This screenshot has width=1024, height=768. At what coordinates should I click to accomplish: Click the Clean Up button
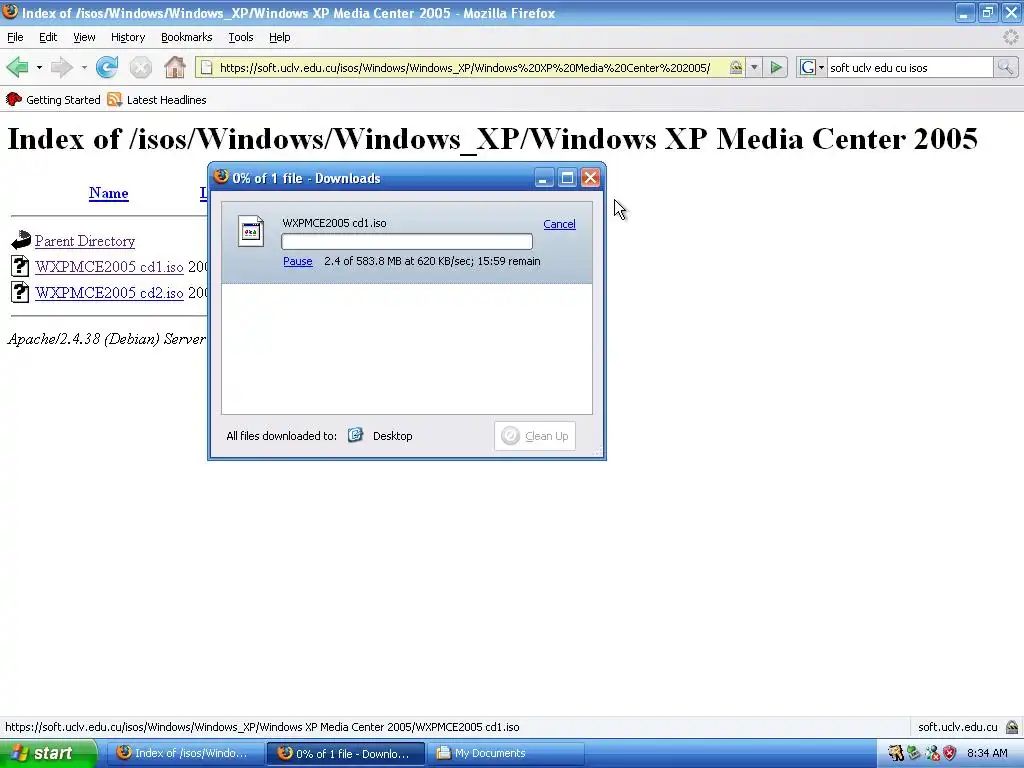coord(535,436)
